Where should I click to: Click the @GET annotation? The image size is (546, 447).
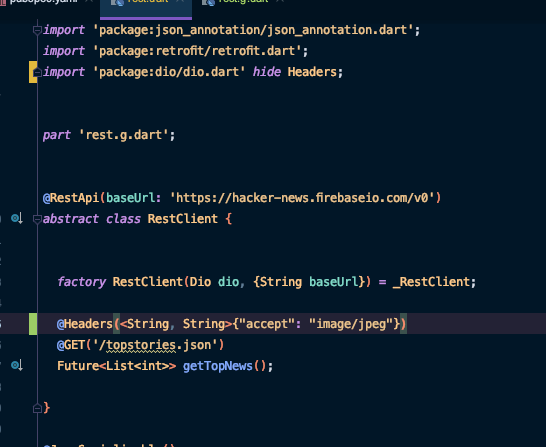pyautogui.click(x=71, y=345)
